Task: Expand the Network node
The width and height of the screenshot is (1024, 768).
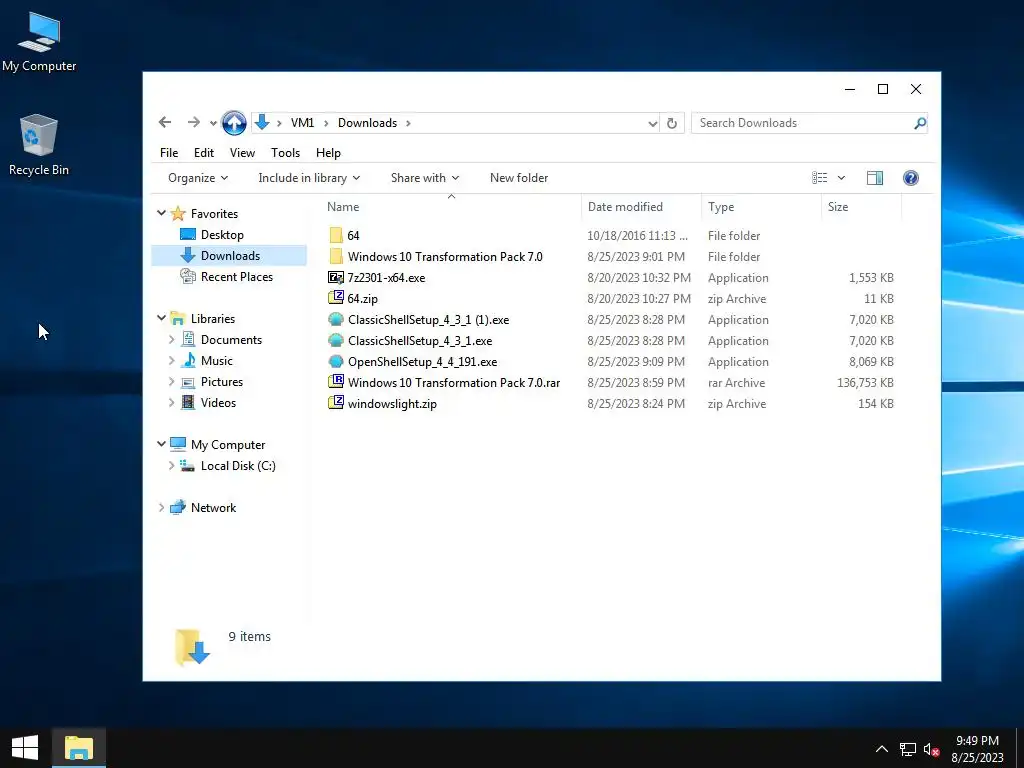Action: (x=161, y=507)
